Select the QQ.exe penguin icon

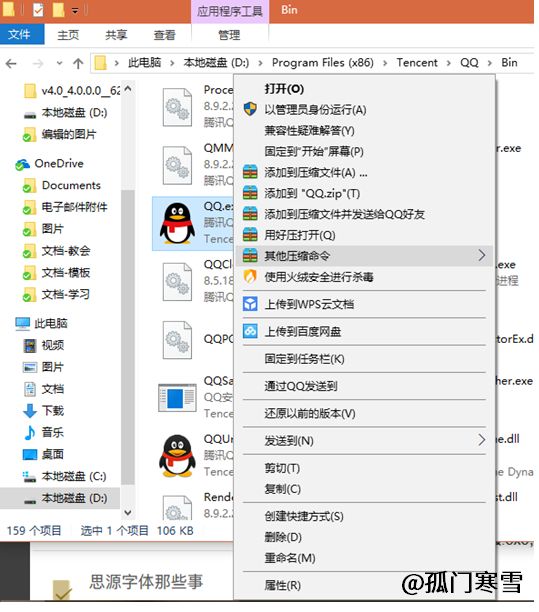pos(177,223)
